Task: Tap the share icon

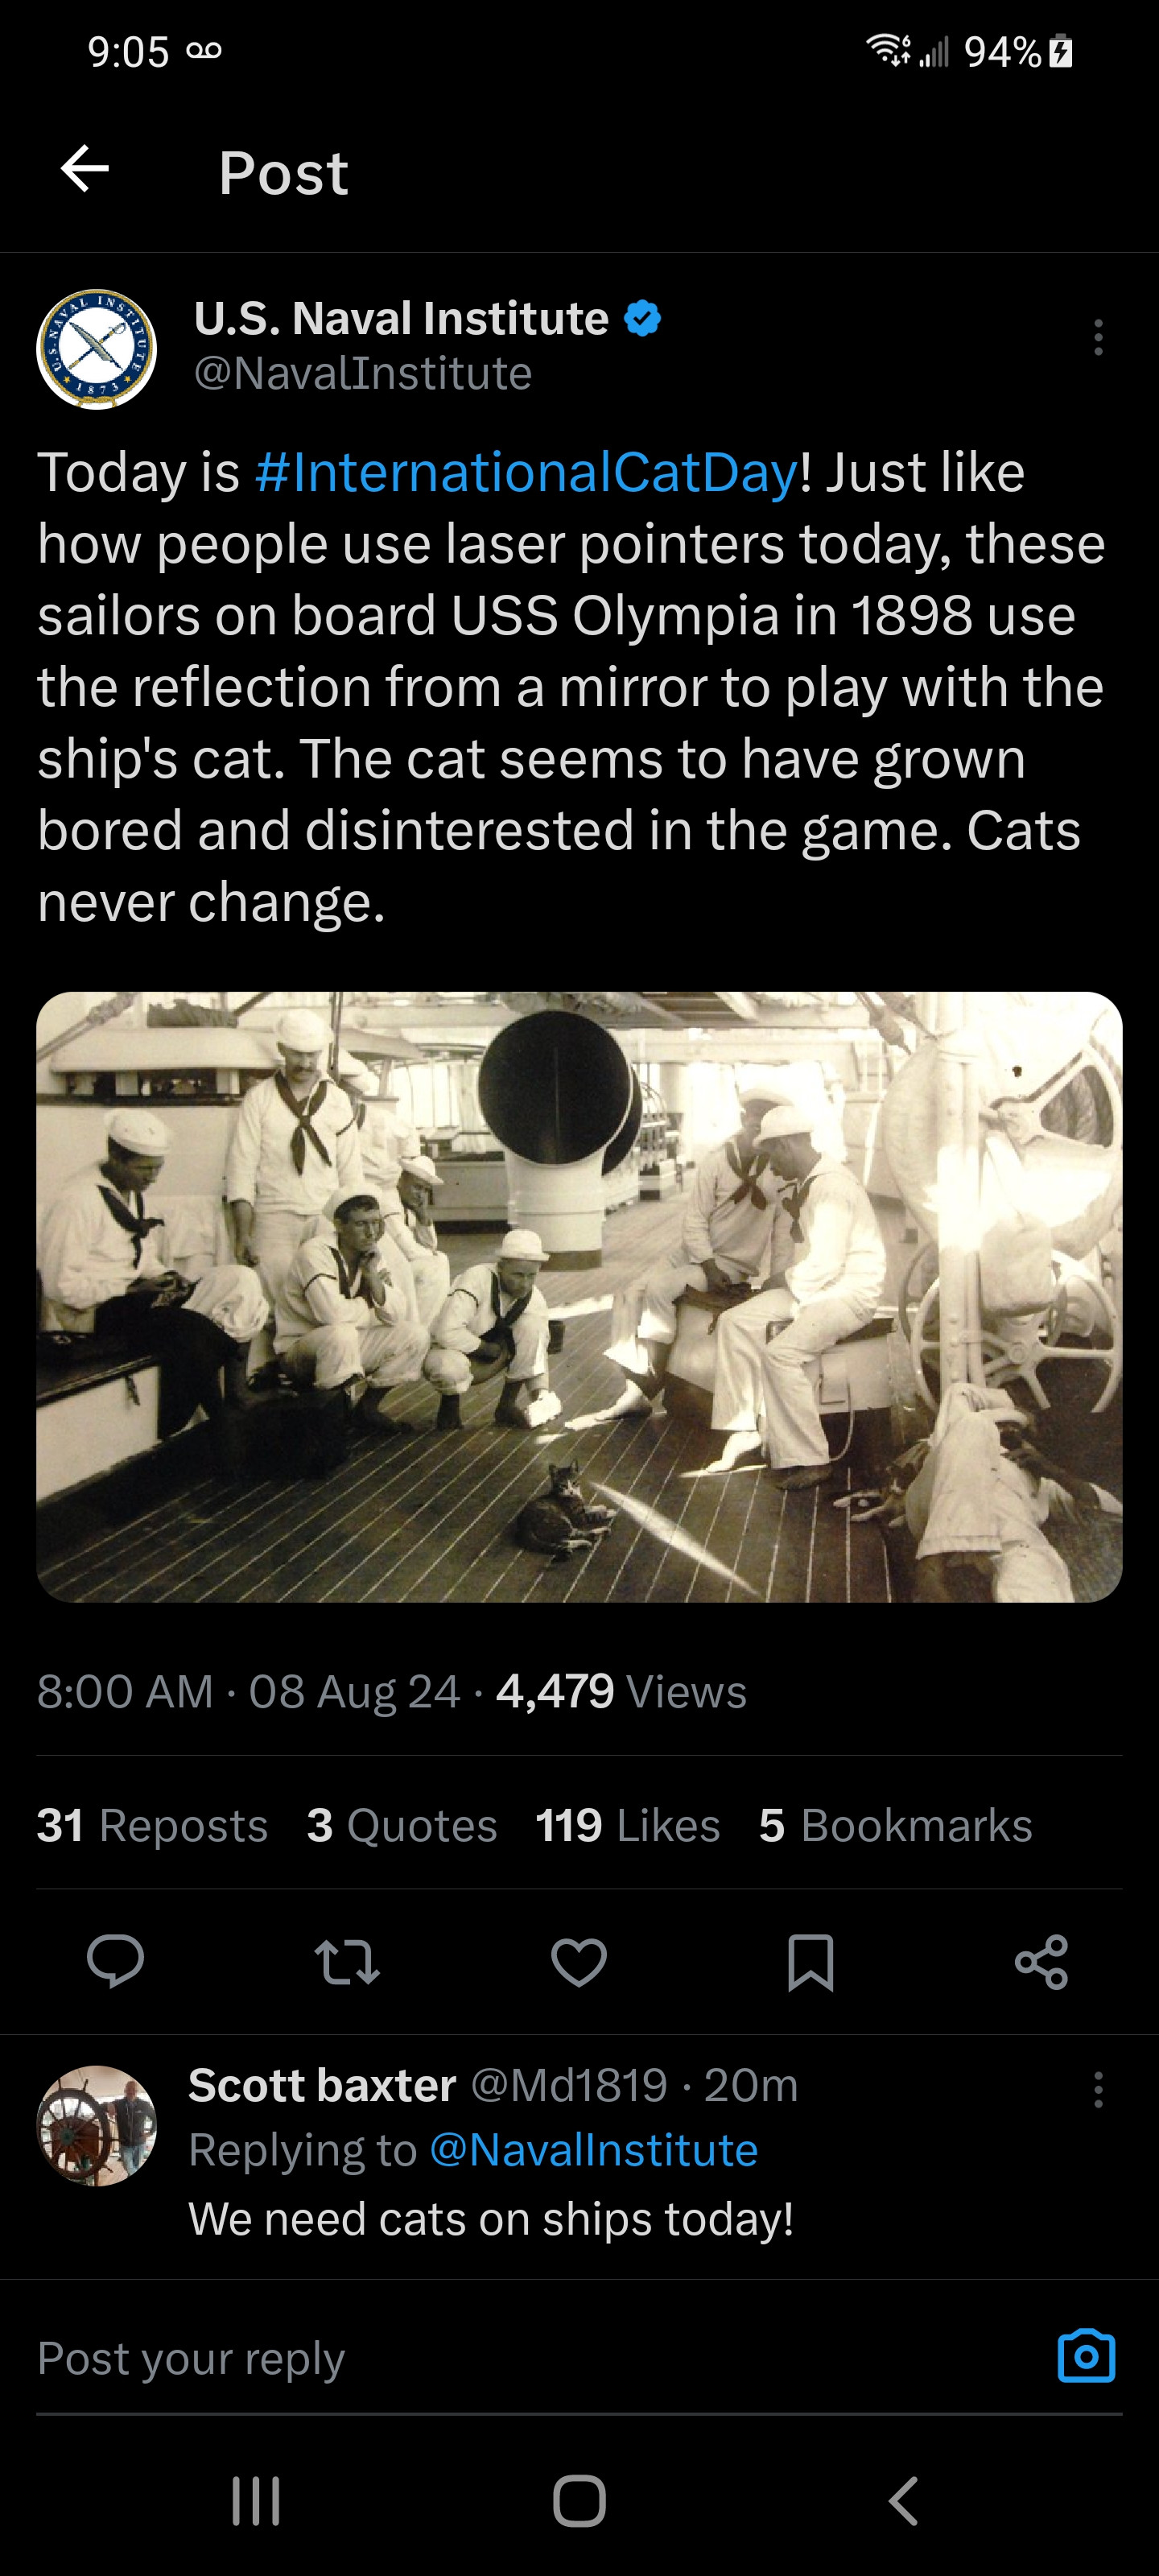Action: pyautogui.click(x=1041, y=1961)
